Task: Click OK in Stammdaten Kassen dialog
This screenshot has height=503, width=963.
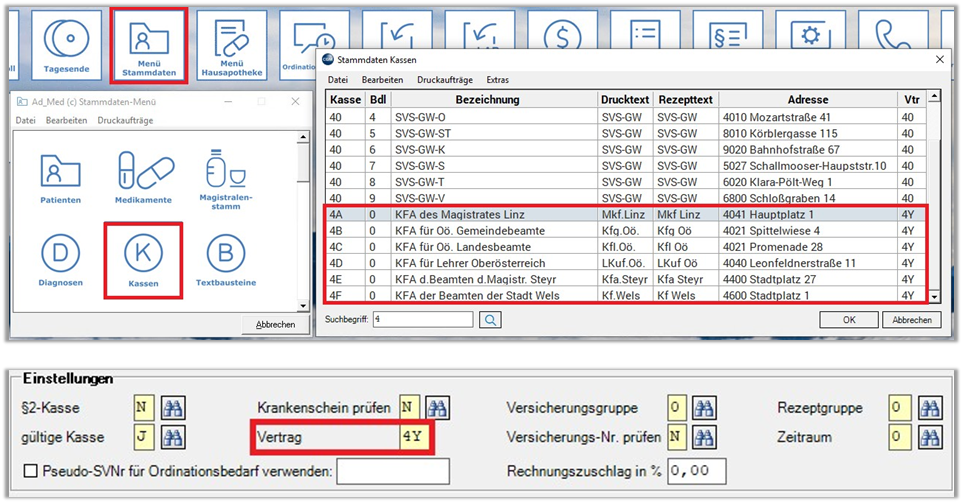Action: 848,320
